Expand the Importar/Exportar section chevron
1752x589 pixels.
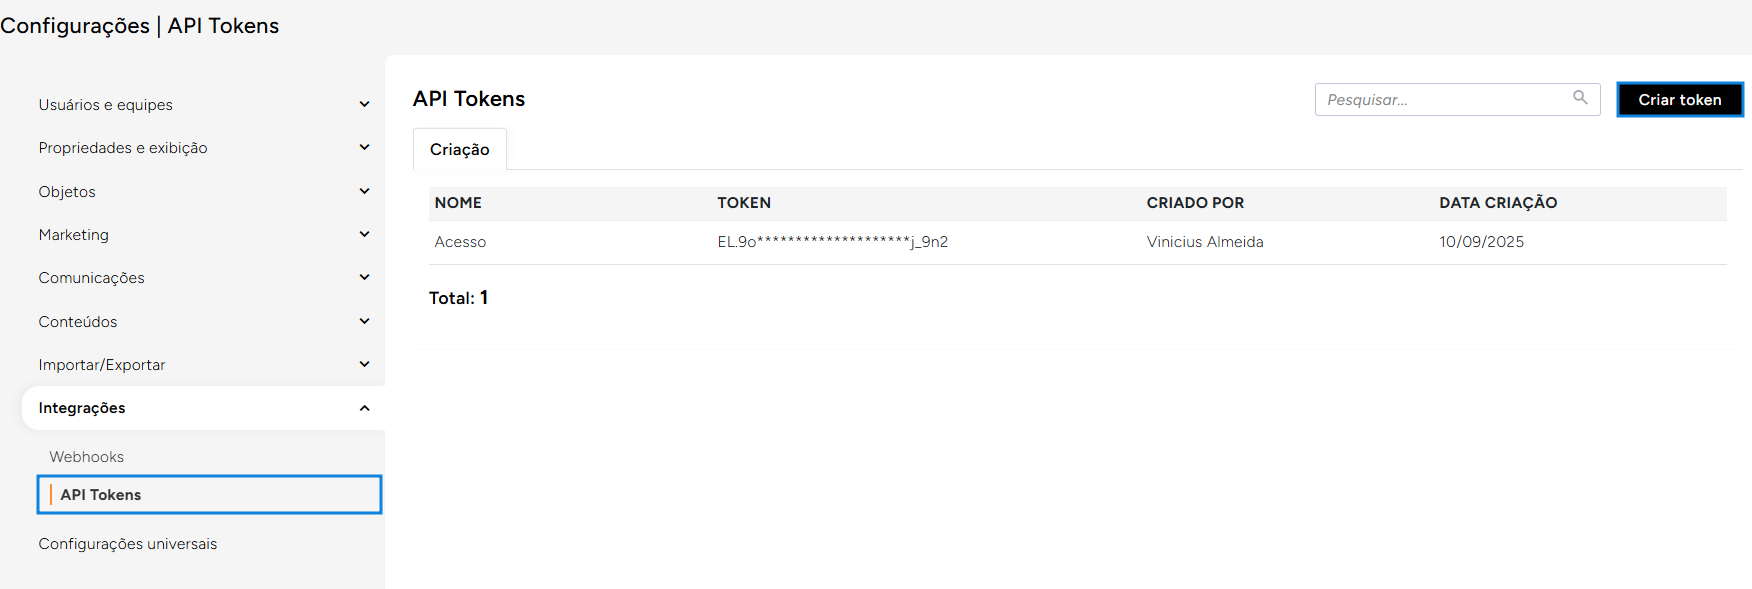click(x=364, y=364)
